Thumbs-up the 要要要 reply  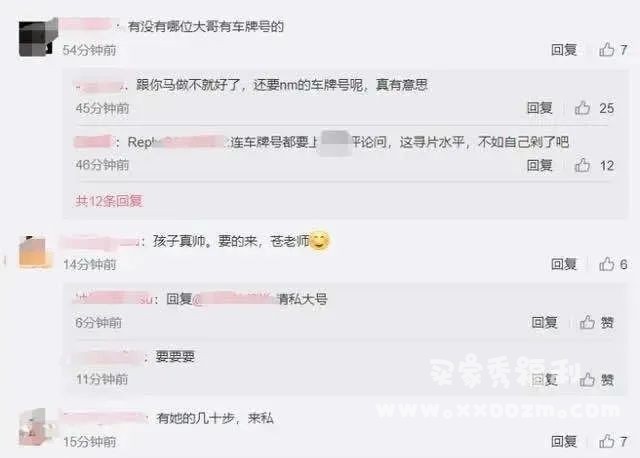(587, 380)
